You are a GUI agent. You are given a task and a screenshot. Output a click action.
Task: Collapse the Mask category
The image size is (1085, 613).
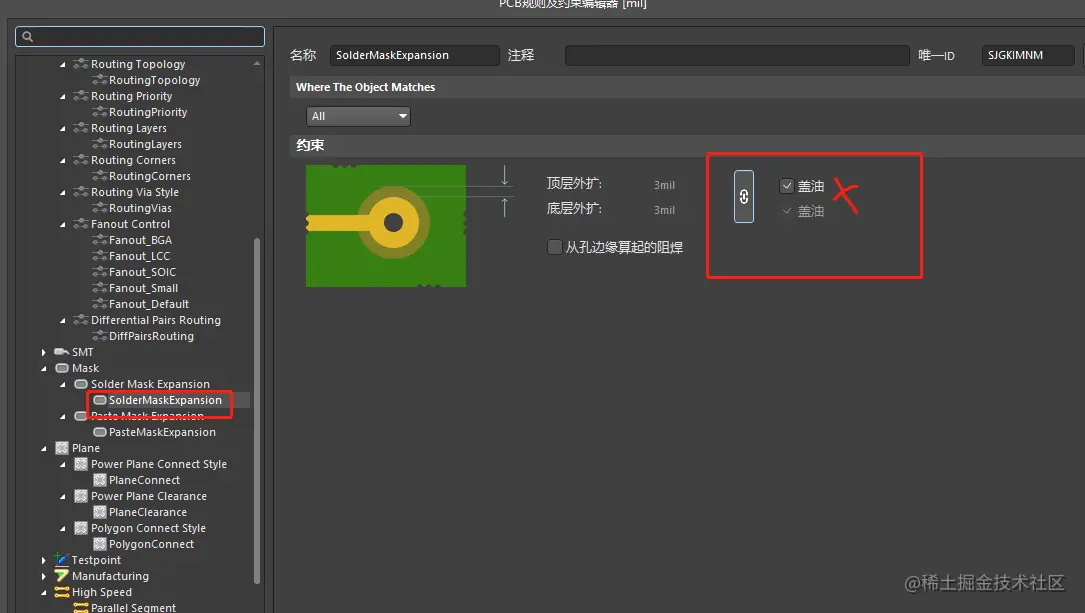coord(44,368)
